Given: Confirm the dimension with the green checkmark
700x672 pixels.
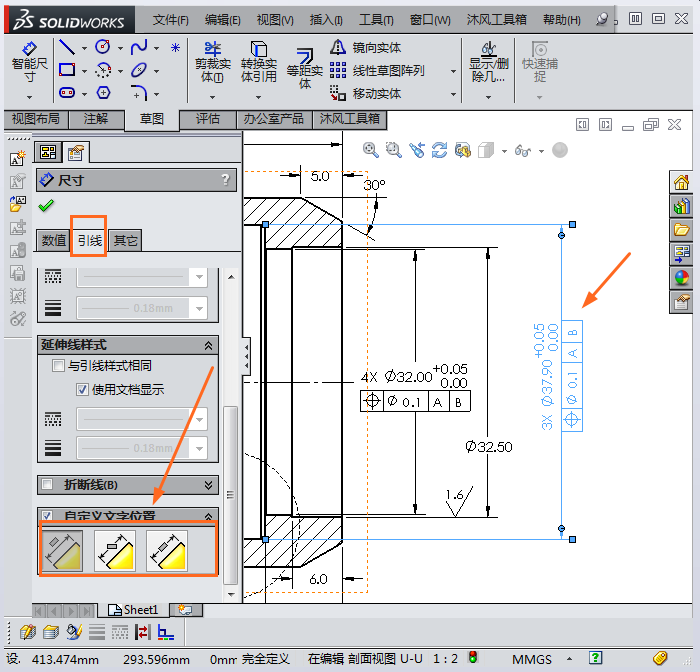Looking at the screenshot, I should coord(45,205).
